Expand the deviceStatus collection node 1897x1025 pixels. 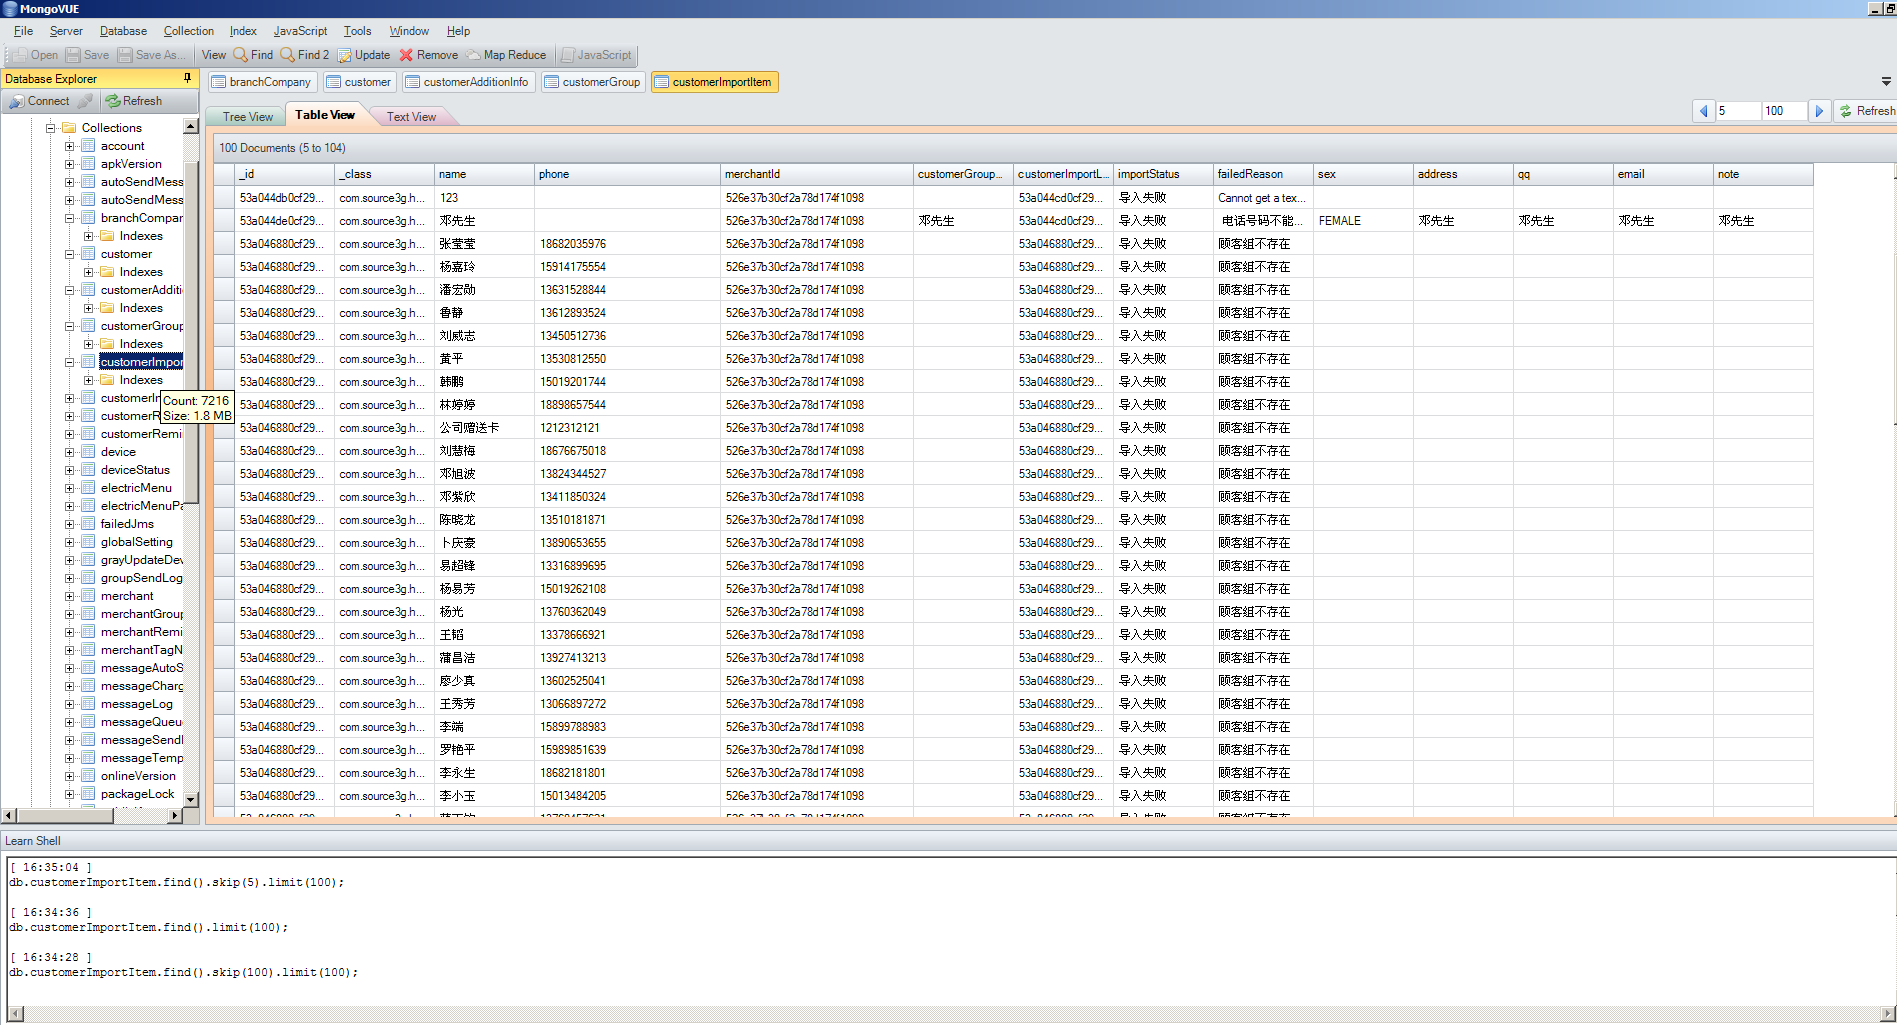pos(69,470)
